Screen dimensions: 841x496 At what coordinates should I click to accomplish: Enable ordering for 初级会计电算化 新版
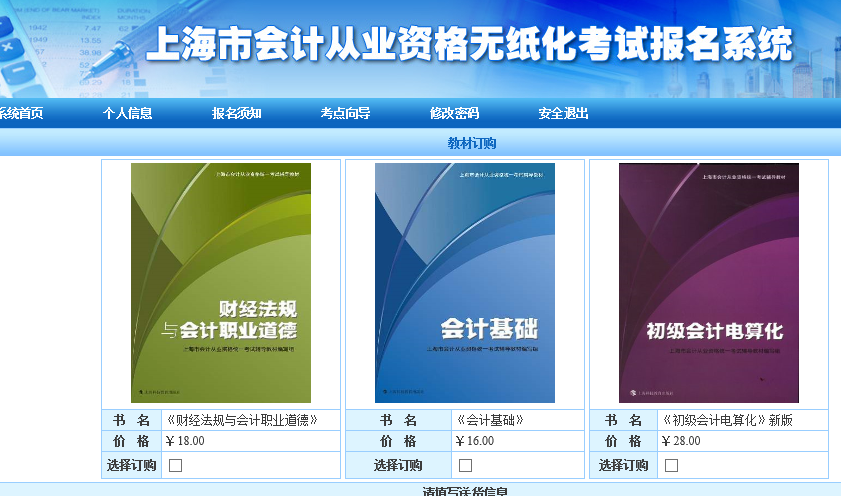(672, 465)
